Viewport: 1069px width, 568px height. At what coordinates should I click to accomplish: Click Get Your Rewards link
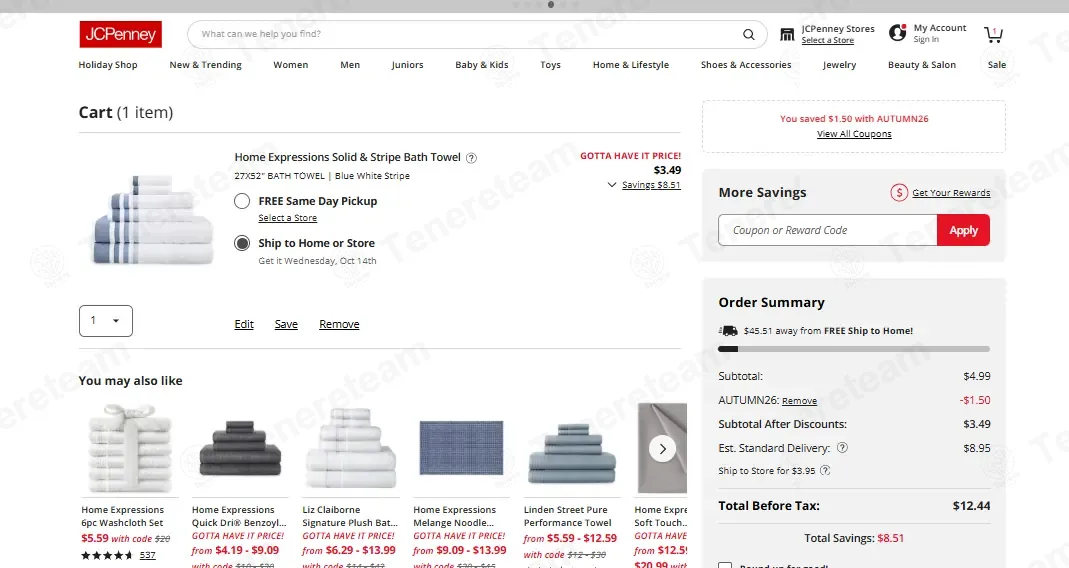pyautogui.click(x=951, y=193)
